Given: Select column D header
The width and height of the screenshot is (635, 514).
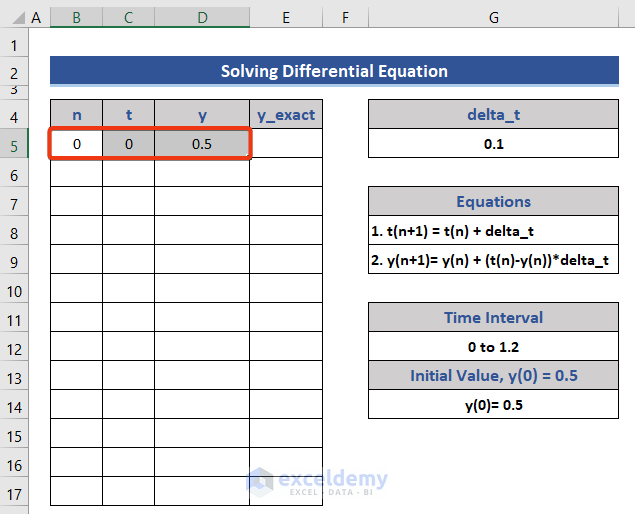Looking at the screenshot, I should 202,17.
